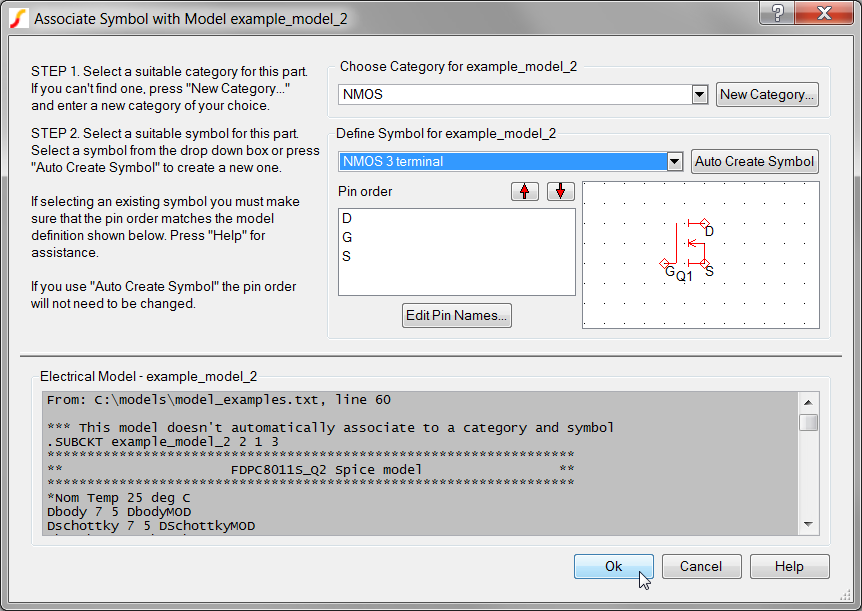Select pin S in the Pin order list

coord(347,256)
